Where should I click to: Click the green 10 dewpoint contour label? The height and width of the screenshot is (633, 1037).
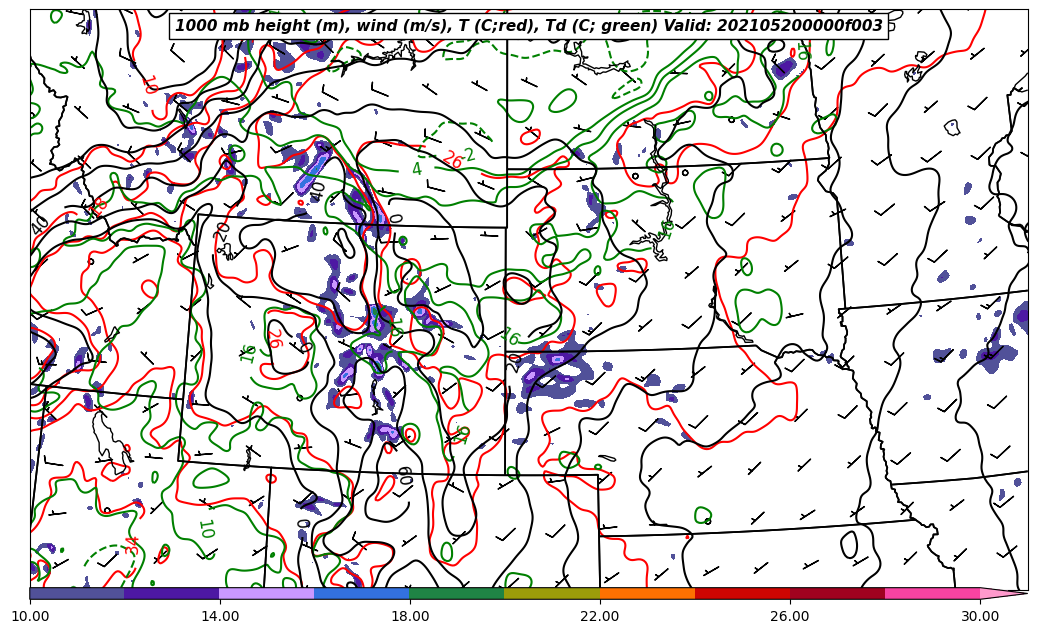point(205,529)
